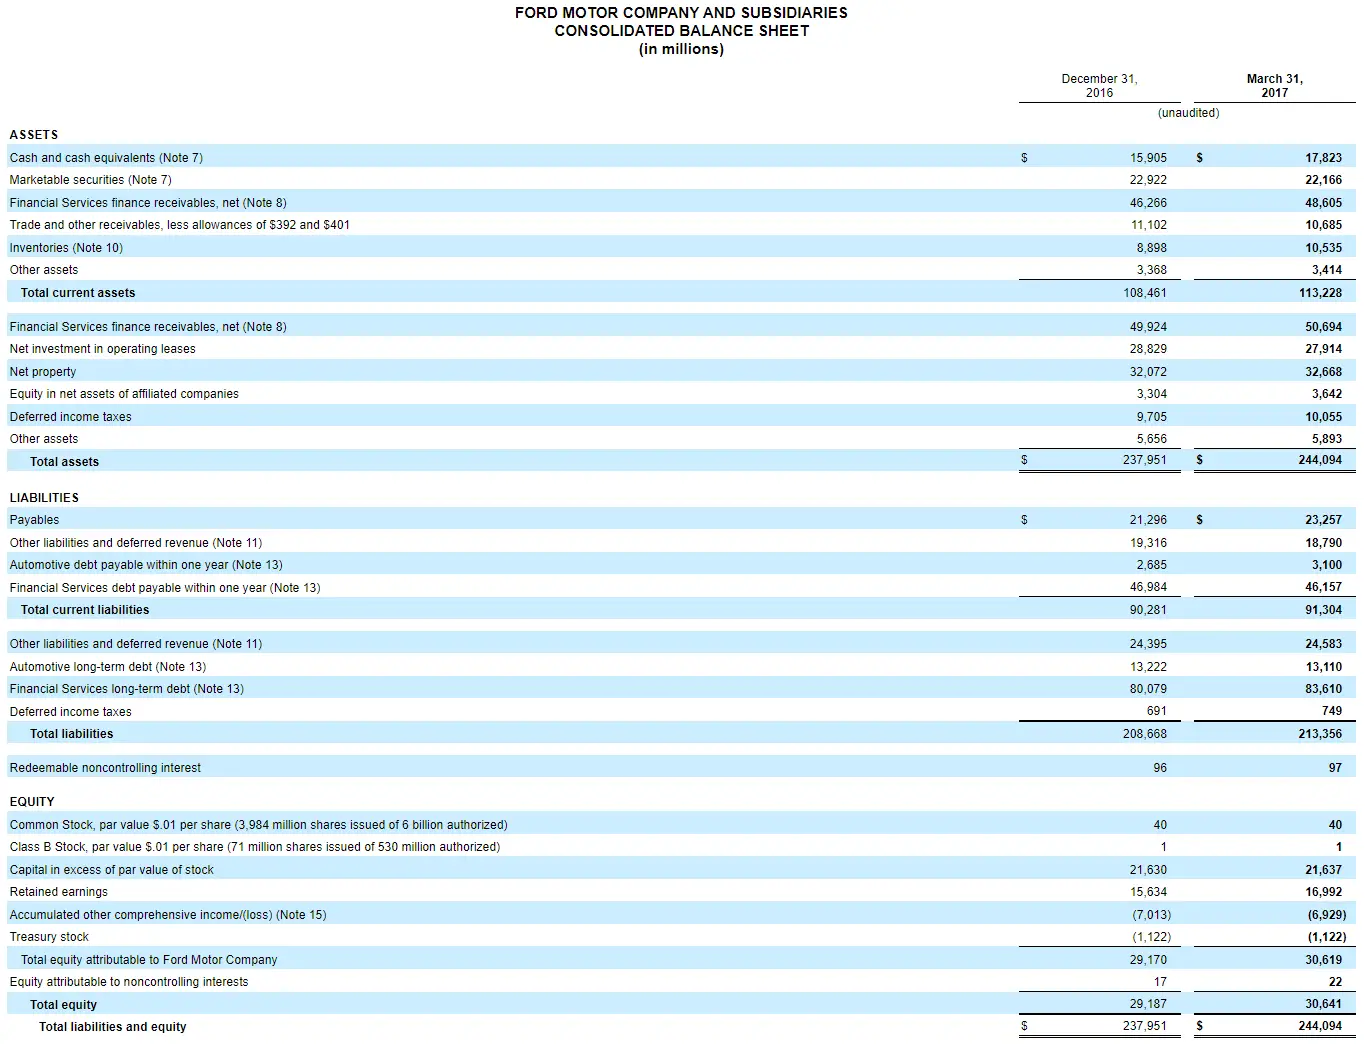Image resolution: width=1365 pixels, height=1051 pixels.
Task: Click the total current liabilities value 90,281
Action: 1149,610
